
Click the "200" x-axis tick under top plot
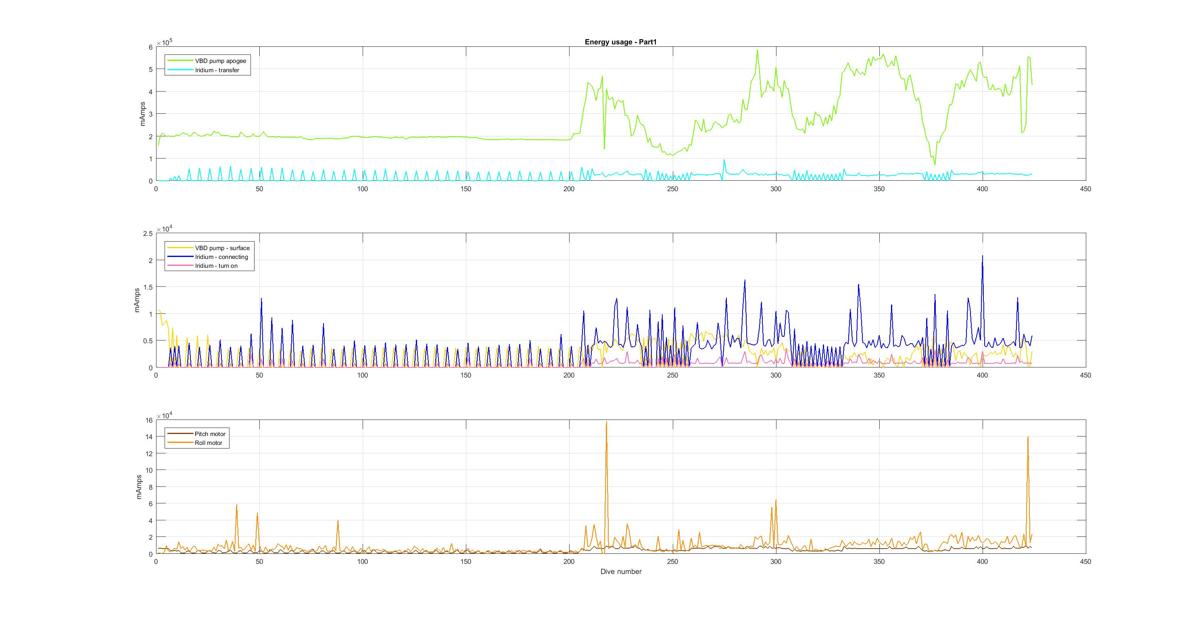click(569, 188)
